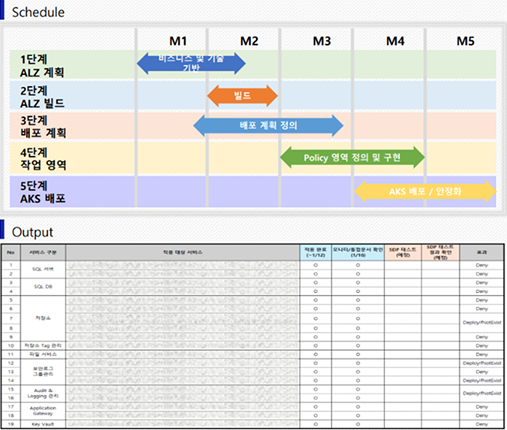Click row number 5 in the table
507x430 pixels.
click(11, 300)
